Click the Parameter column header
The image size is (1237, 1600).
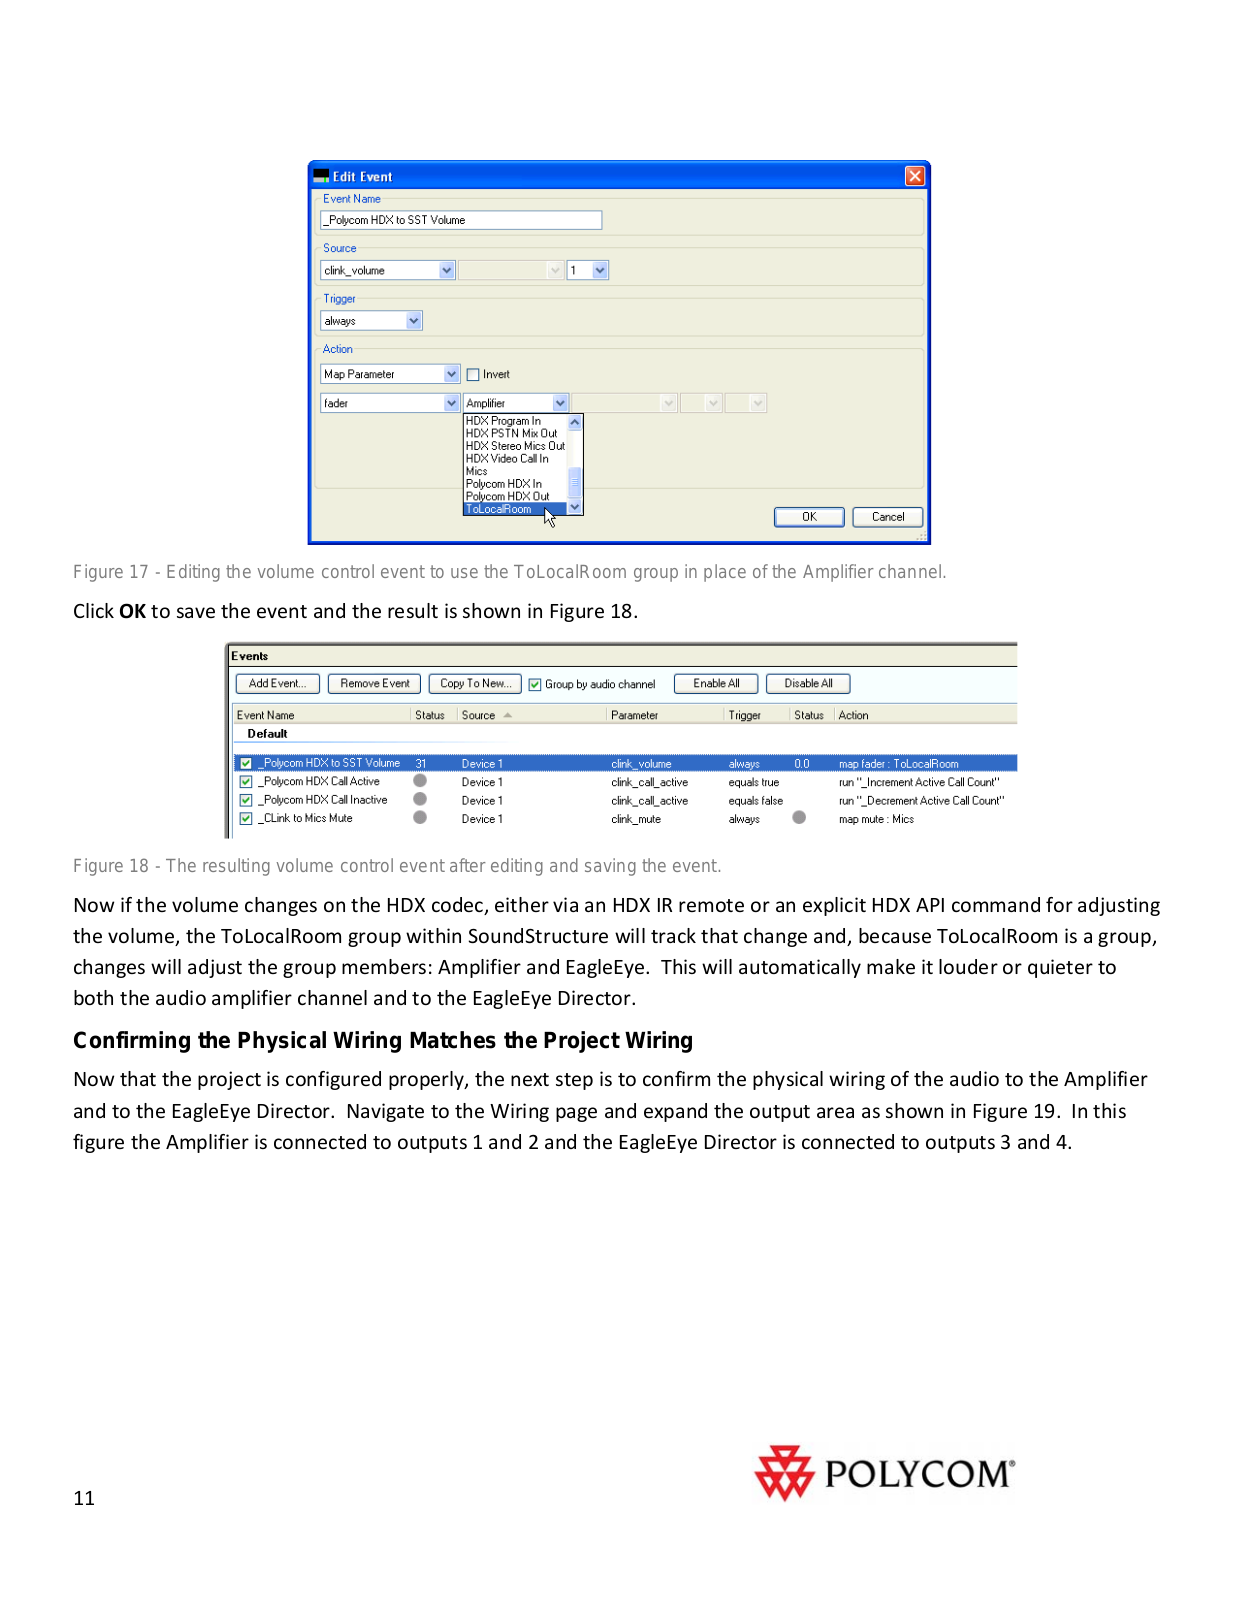[666, 715]
